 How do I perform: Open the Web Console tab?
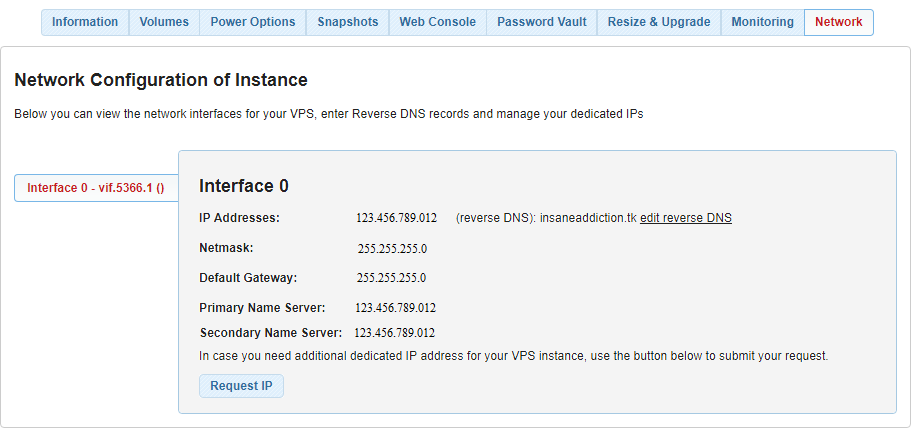click(437, 22)
